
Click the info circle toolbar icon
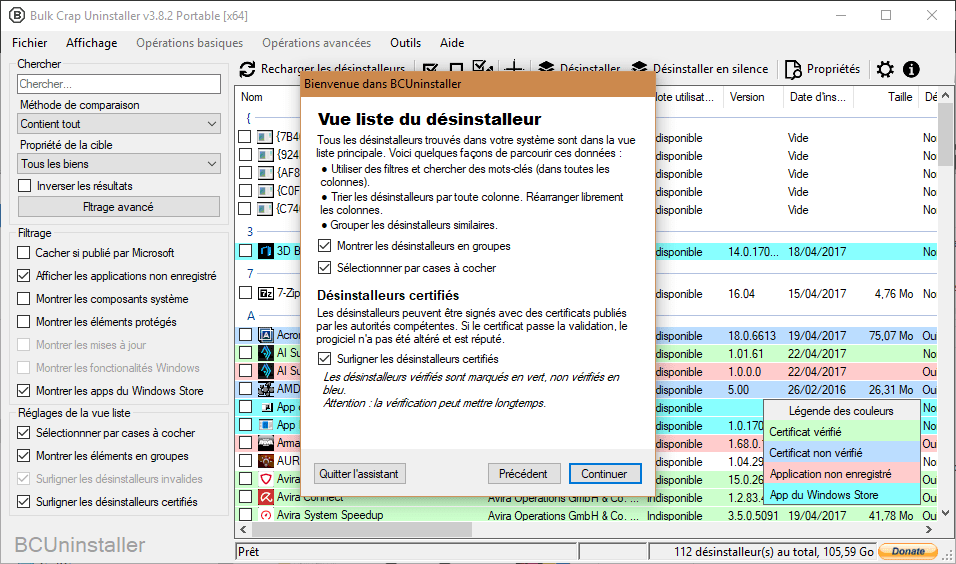click(x=911, y=70)
